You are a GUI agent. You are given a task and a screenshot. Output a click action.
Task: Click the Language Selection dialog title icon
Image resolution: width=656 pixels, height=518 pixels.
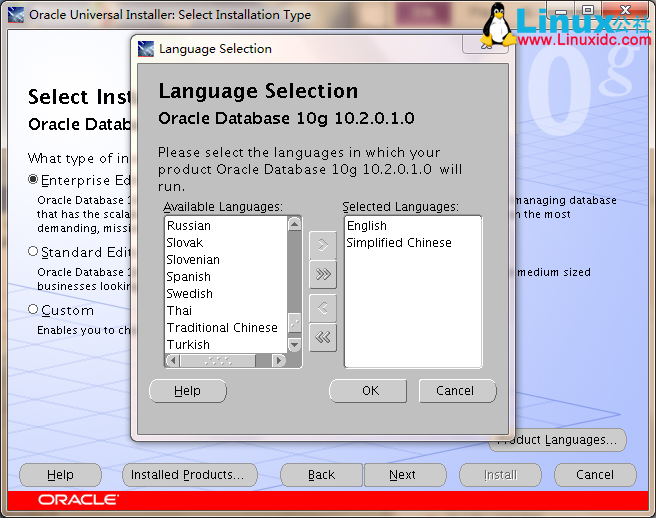coord(146,49)
